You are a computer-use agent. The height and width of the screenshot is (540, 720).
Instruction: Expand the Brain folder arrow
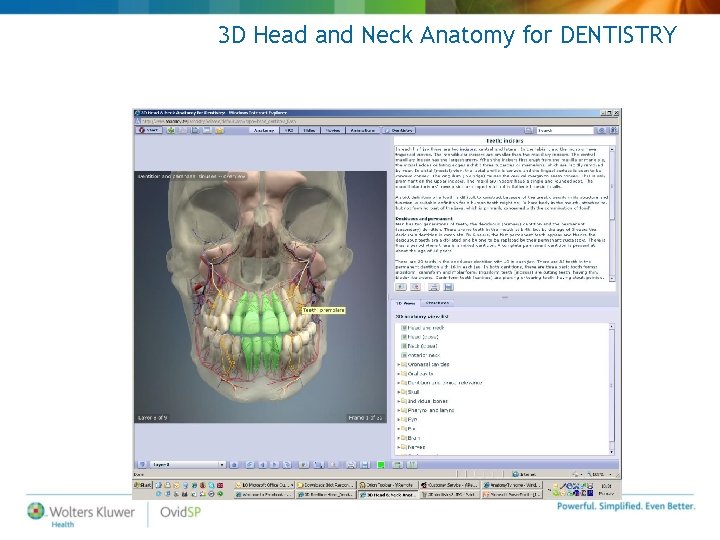pos(398,438)
